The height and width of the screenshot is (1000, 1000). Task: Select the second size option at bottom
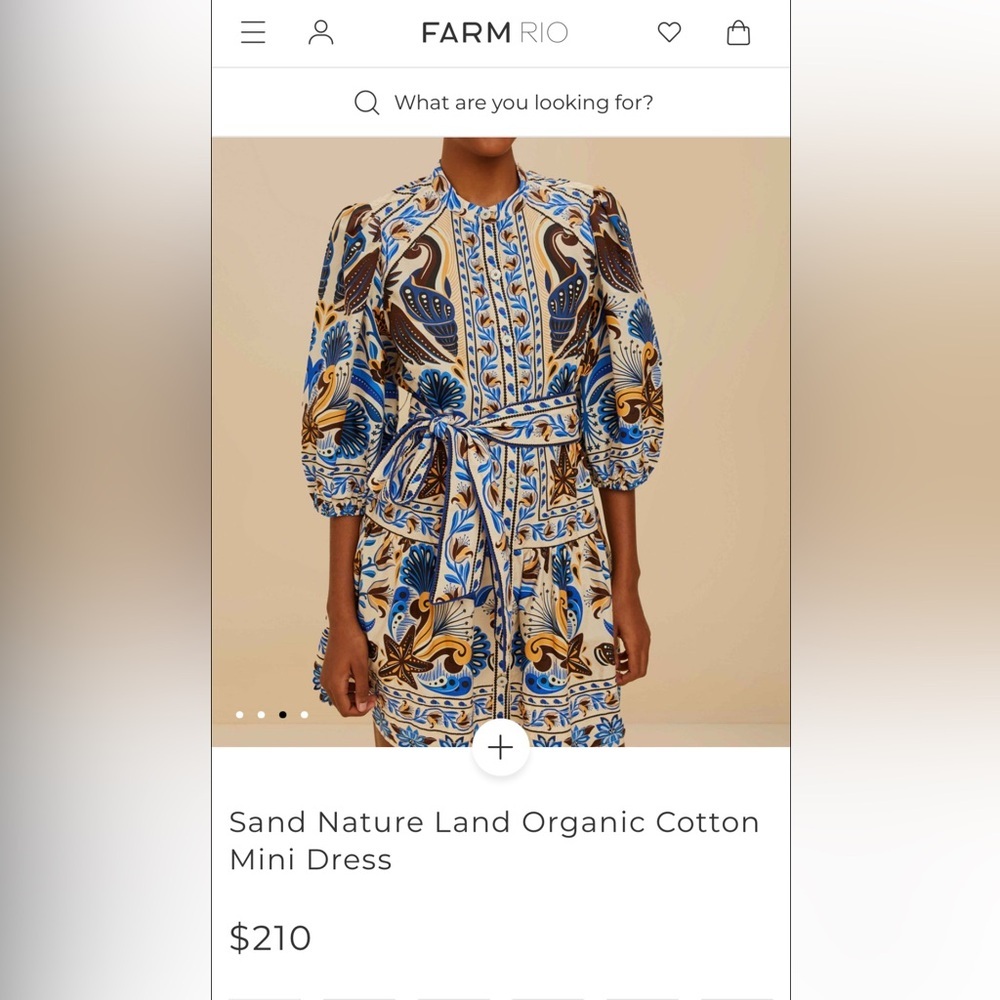(x=358, y=997)
